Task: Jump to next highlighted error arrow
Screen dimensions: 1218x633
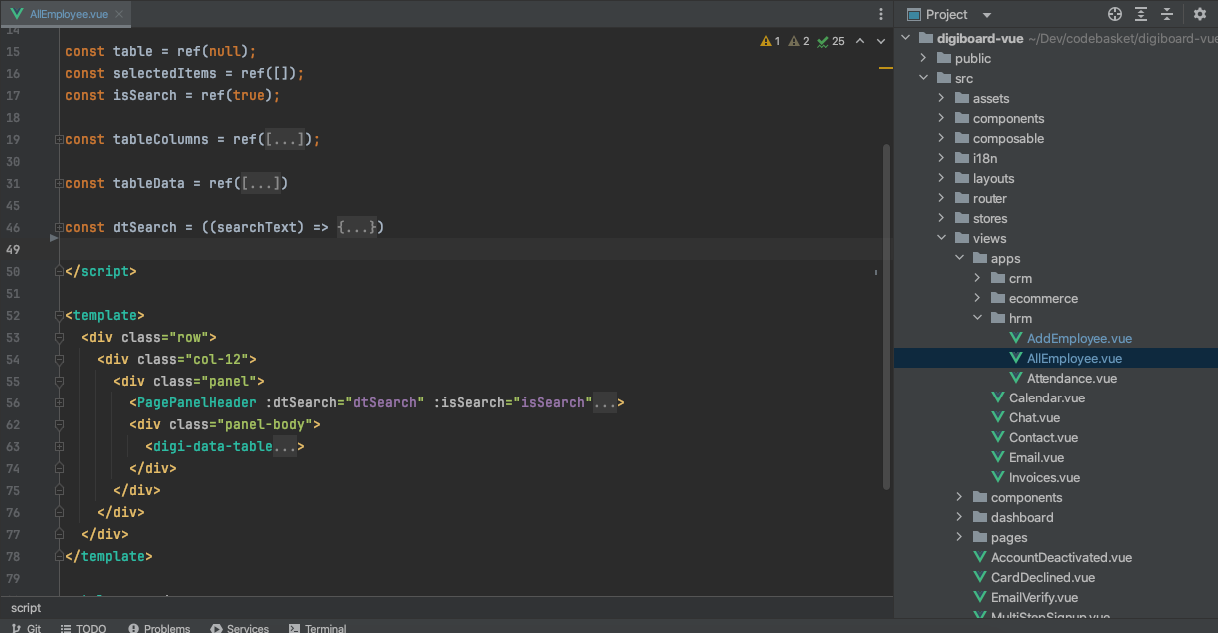Action: click(881, 41)
